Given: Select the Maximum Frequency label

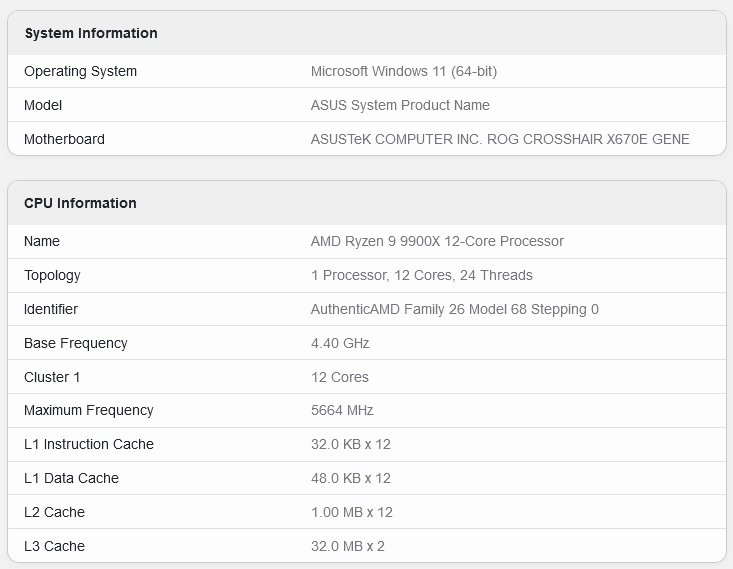Looking at the screenshot, I should 89,411.
